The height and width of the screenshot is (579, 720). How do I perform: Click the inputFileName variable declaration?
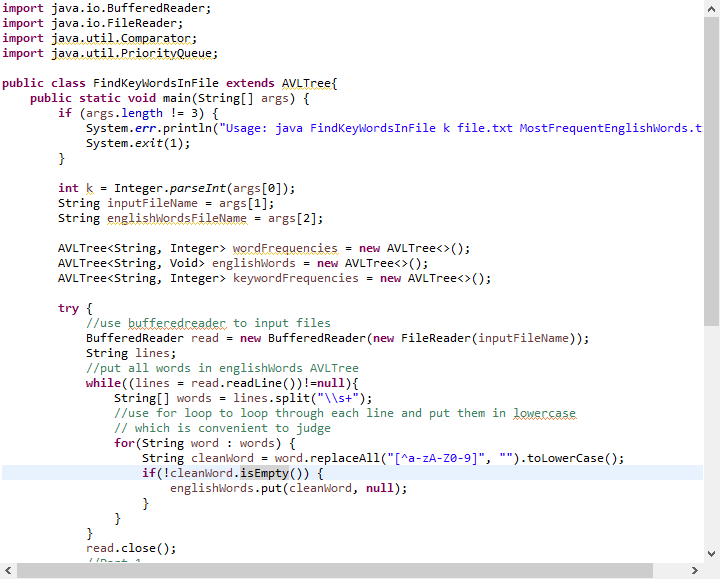coord(152,203)
